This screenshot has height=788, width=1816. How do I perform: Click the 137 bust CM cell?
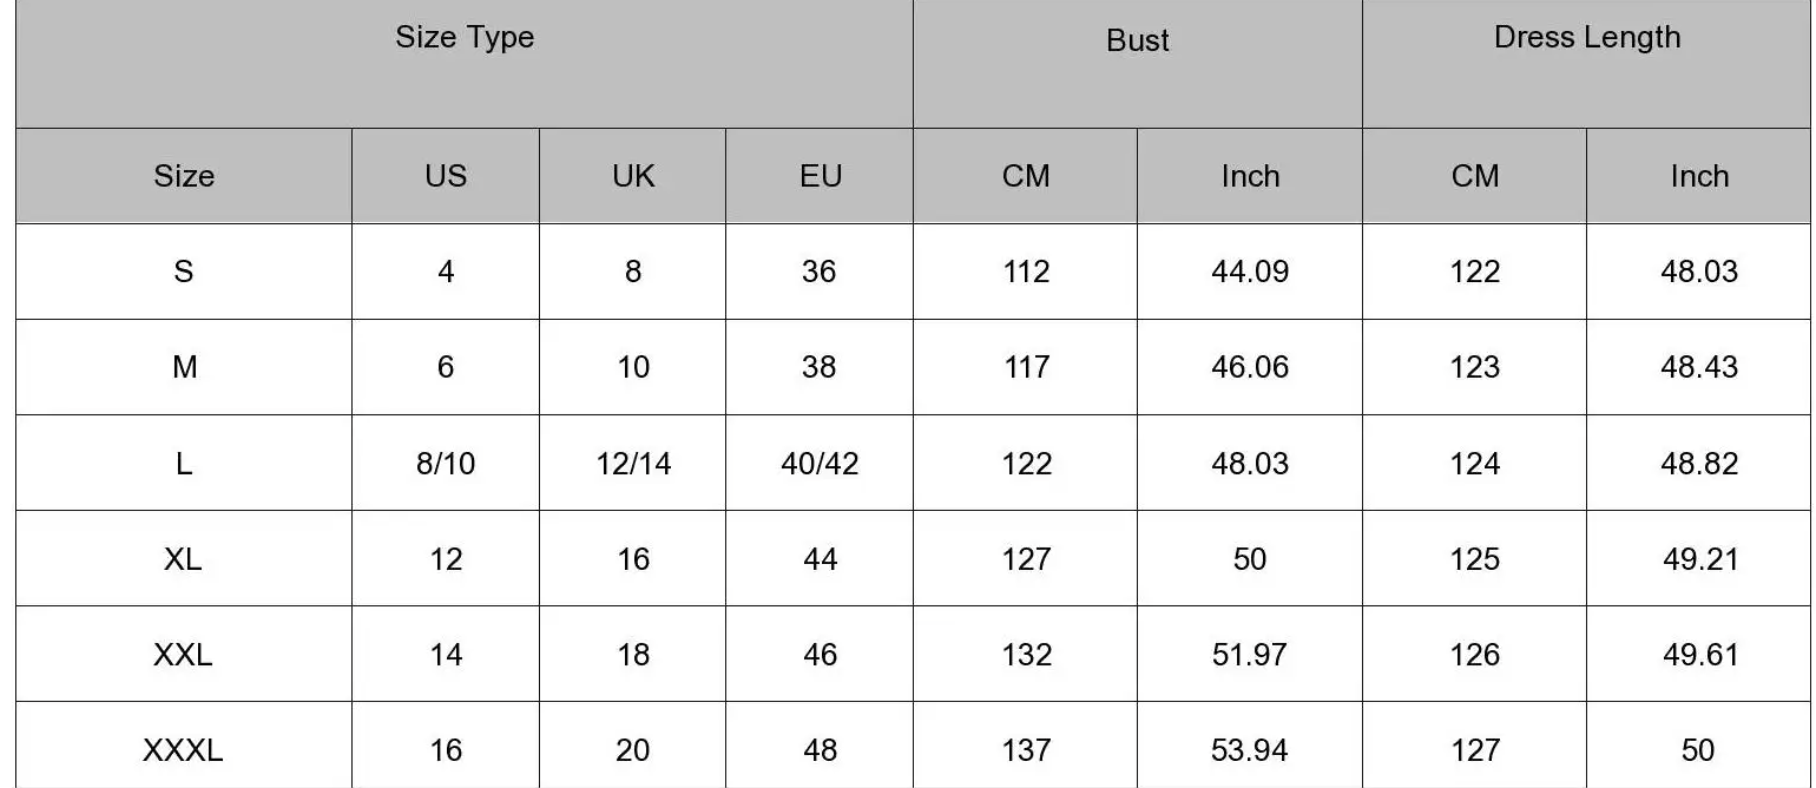pyautogui.click(x=1026, y=750)
